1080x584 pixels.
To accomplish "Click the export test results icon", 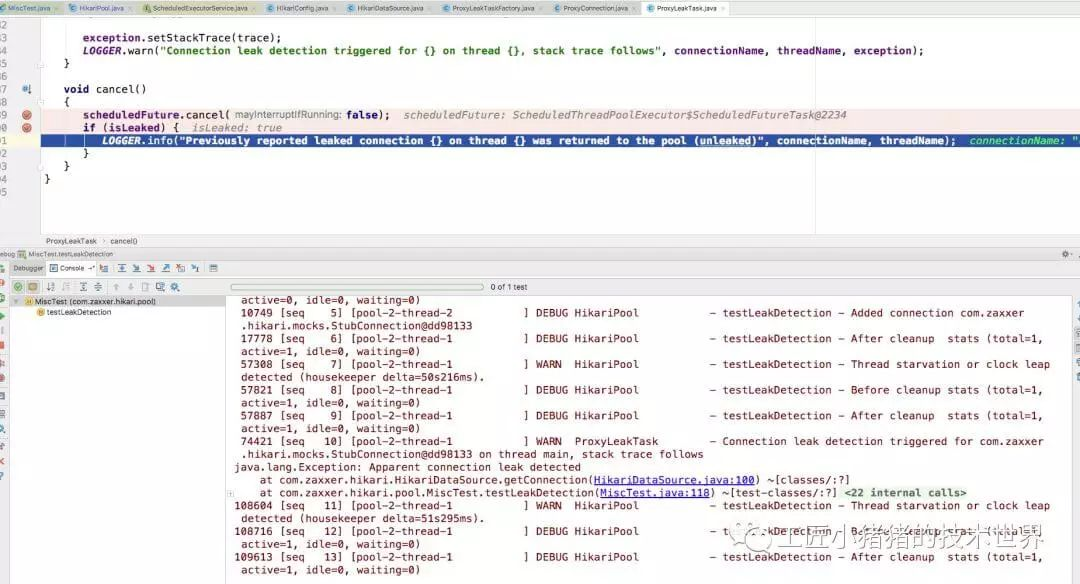I will [x=145, y=286].
